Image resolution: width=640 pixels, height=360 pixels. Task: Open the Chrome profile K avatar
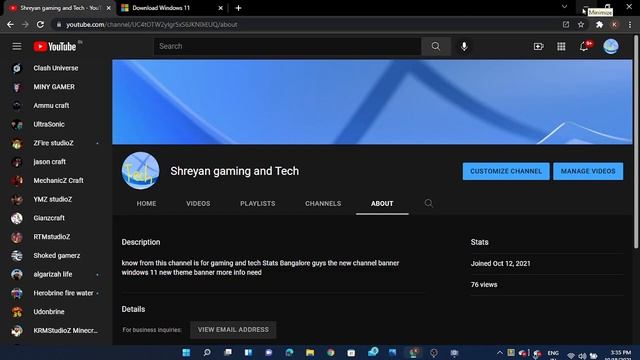(x=614, y=24)
